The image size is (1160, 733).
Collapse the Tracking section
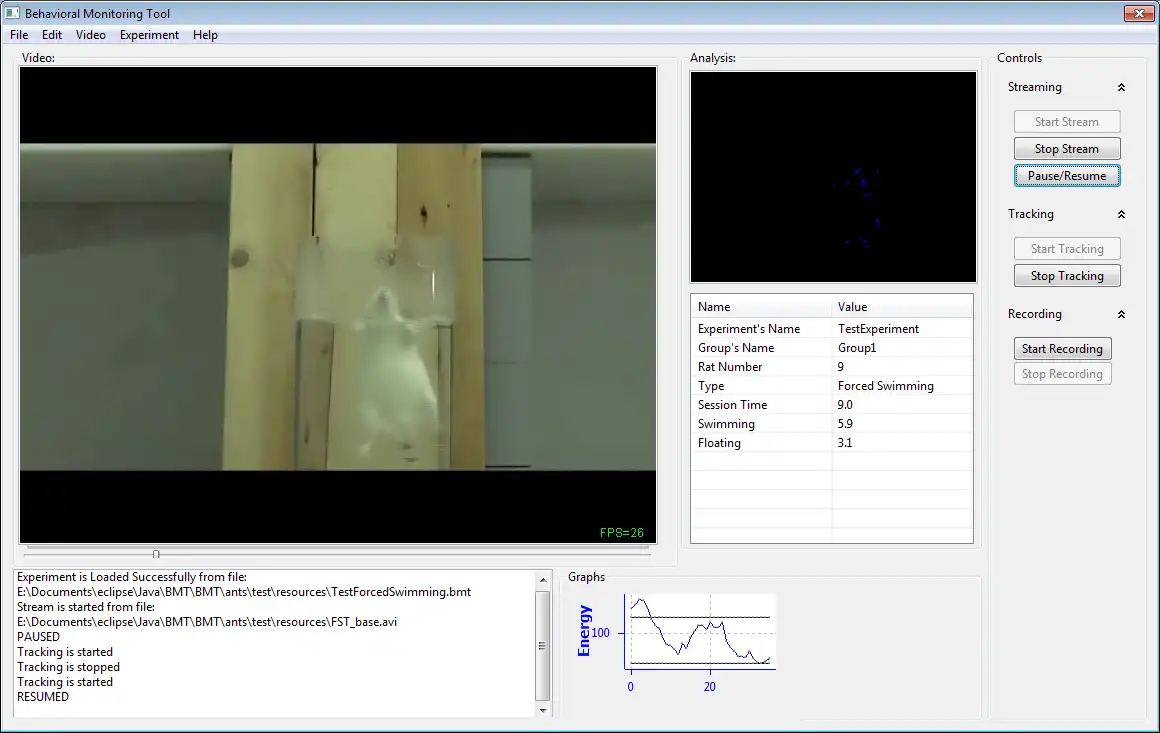pos(1121,215)
